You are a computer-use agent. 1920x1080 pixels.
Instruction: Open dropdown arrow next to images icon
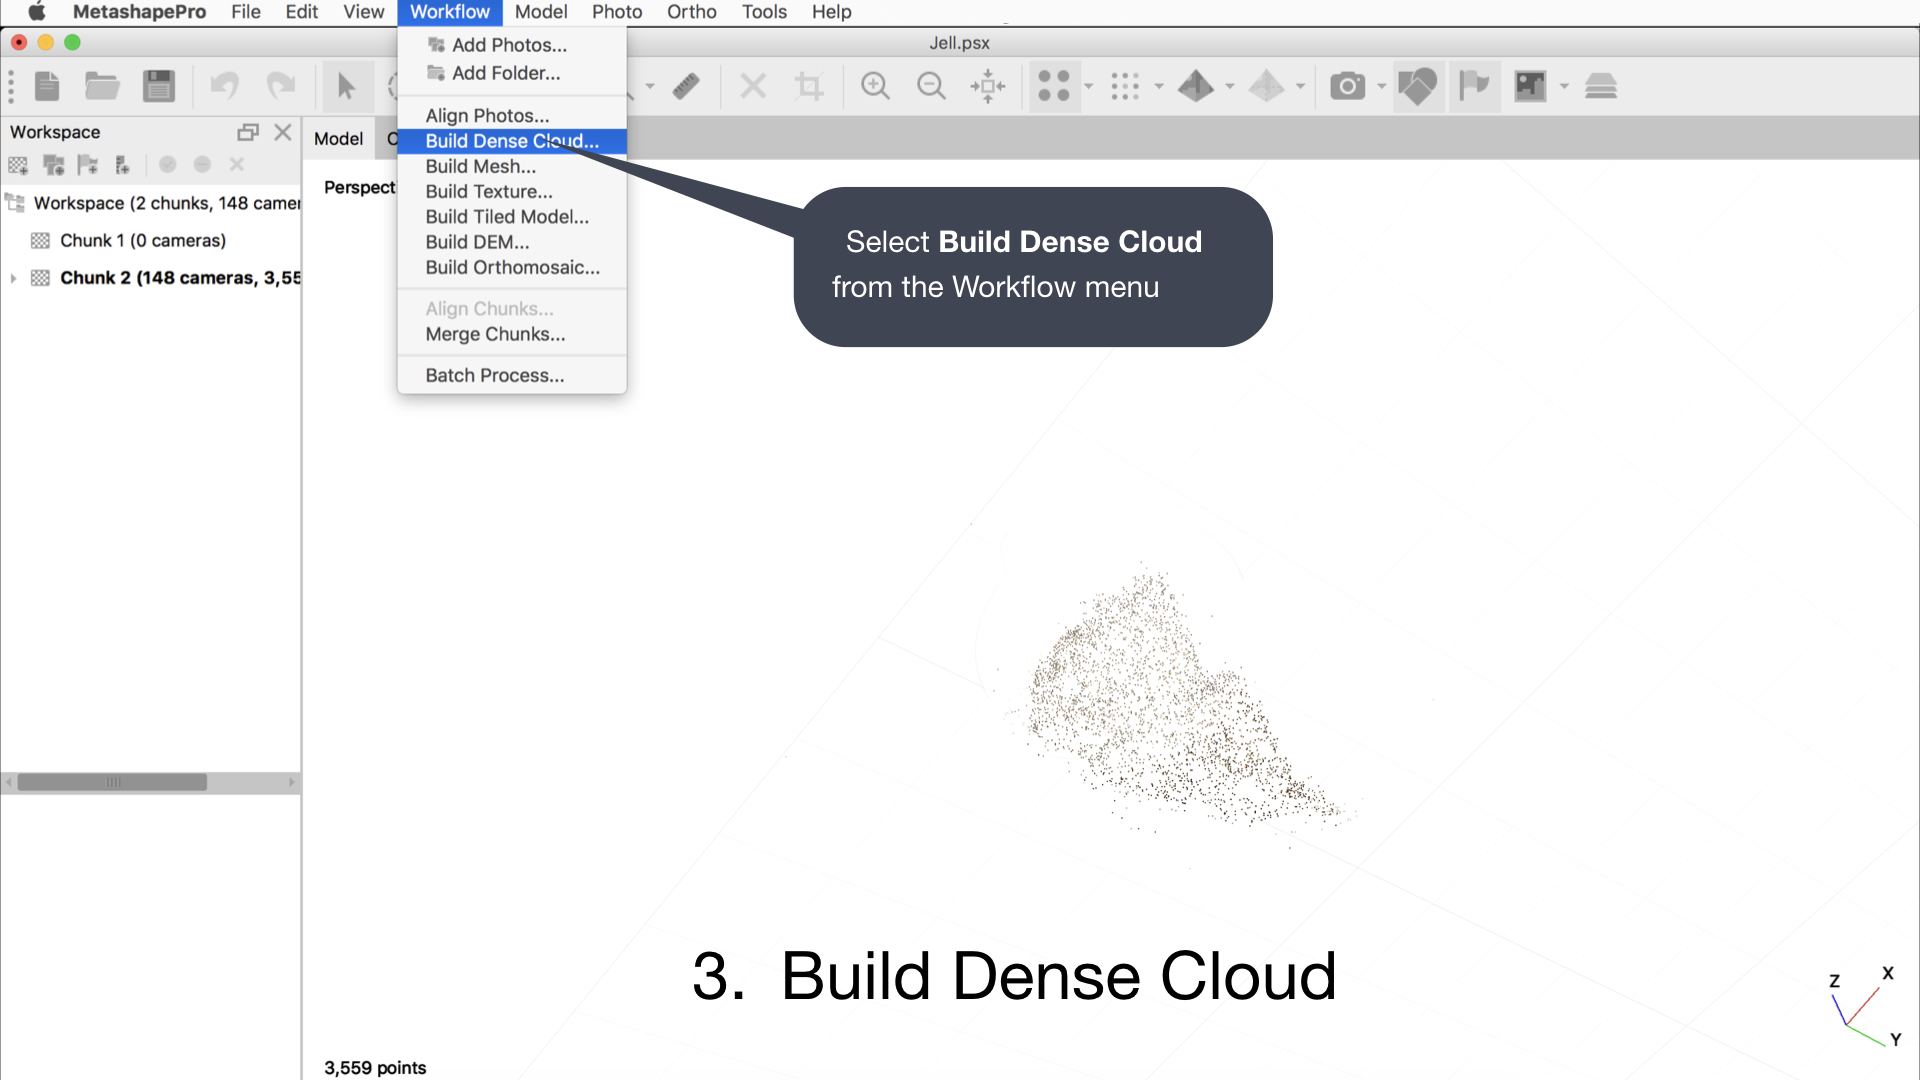[x=1564, y=86]
